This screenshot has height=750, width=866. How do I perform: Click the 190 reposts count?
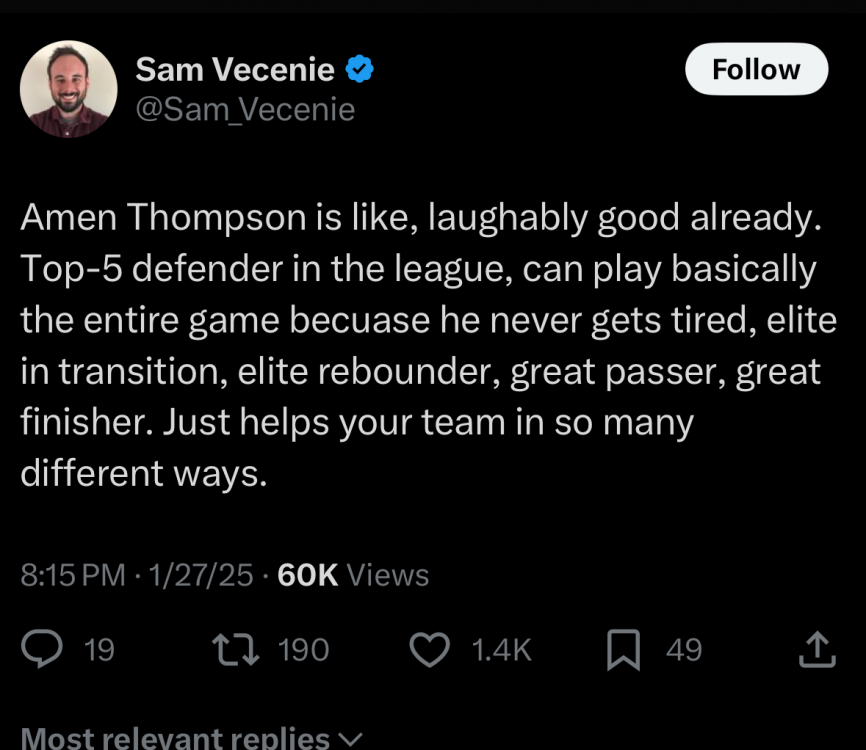pos(303,650)
